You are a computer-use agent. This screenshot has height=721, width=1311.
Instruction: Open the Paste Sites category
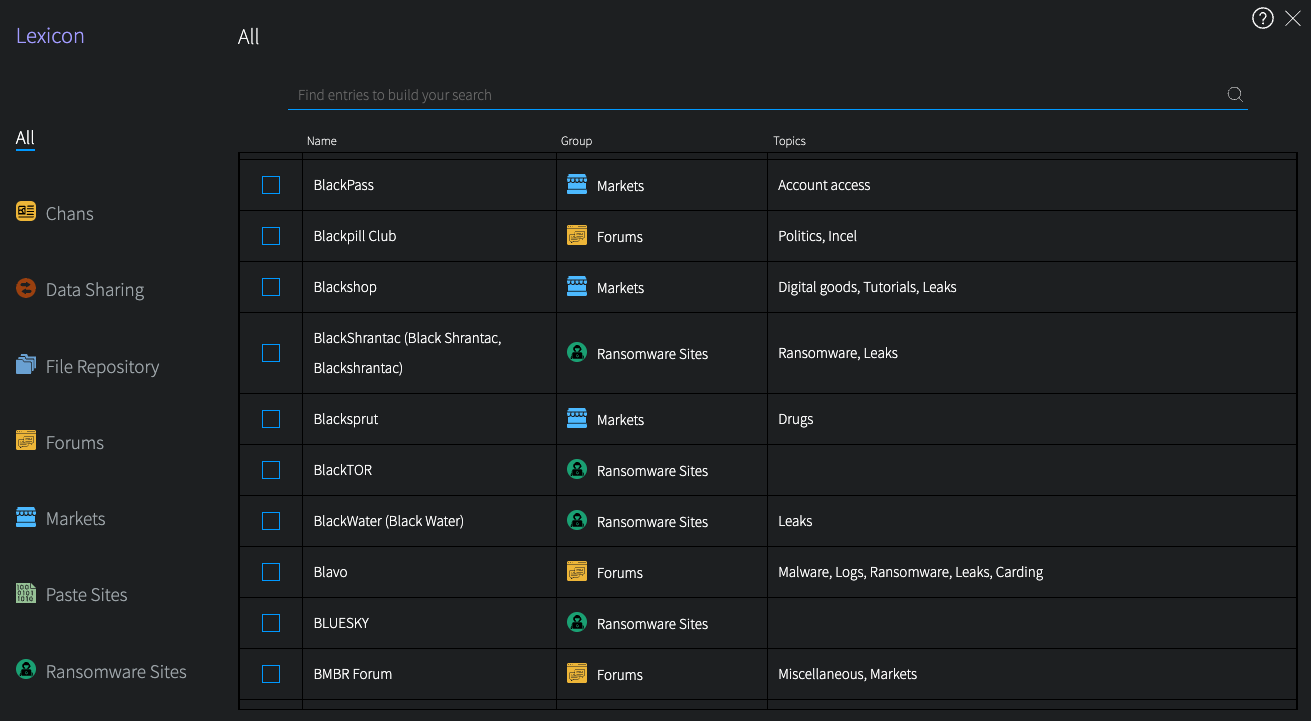pyautogui.click(x=72, y=595)
